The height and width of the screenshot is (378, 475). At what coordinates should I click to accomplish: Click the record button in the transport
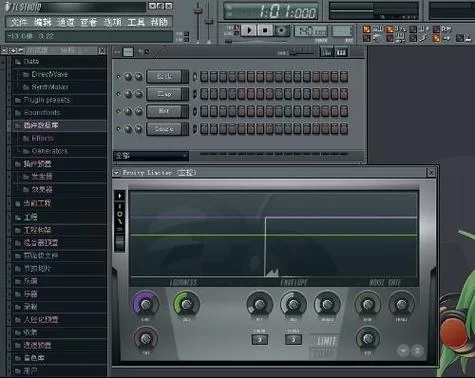(281, 31)
